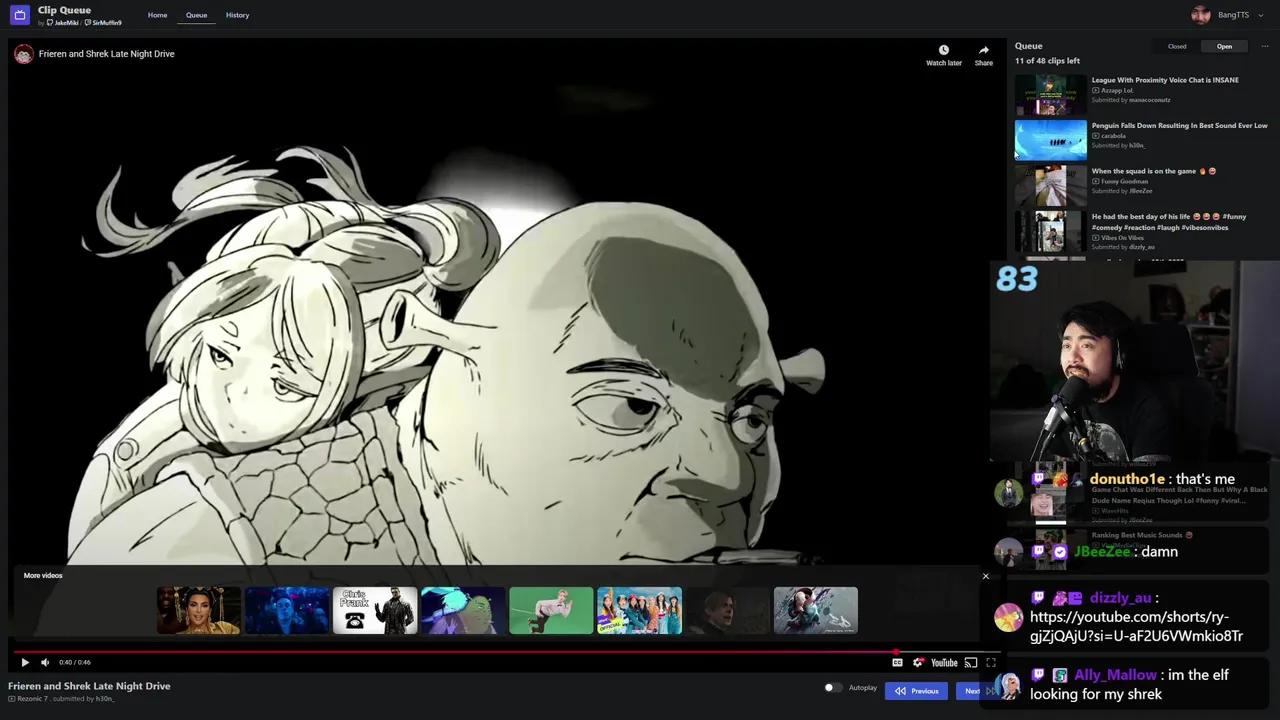Image resolution: width=1280 pixels, height=720 pixels.
Task: Open the dizzly_au YouTube shorts link in chat
Action: (1136, 627)
